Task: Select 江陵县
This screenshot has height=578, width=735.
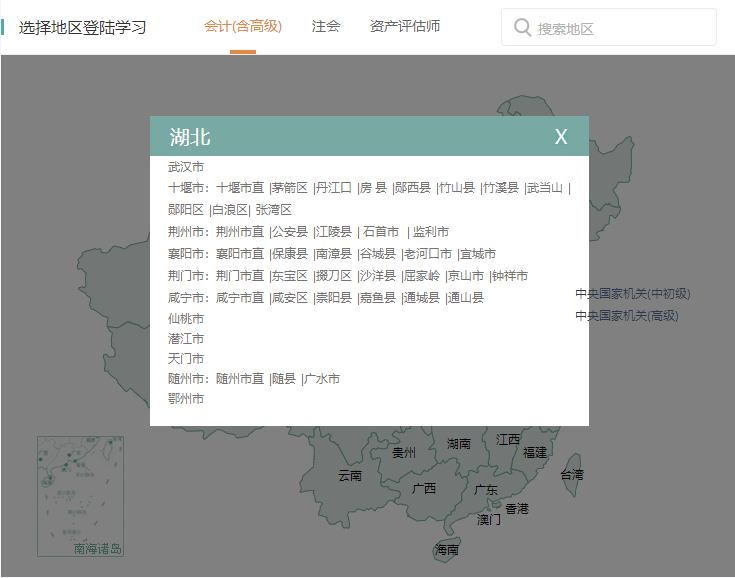Action: click(x=334, y=232)
